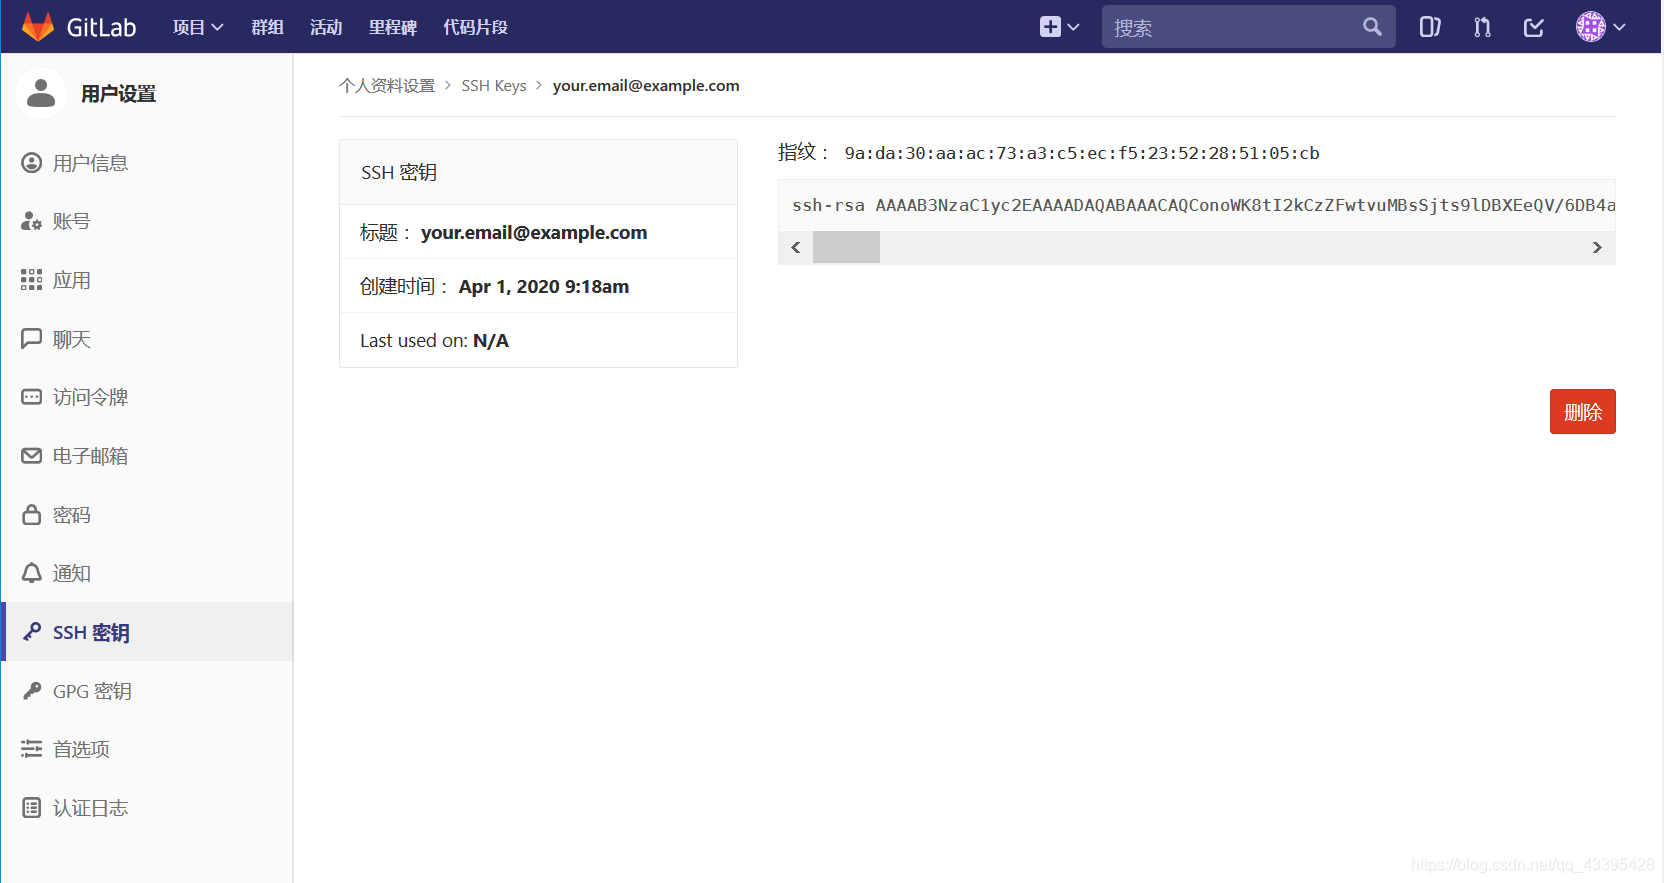Open 代码片段 in the top navigation
1664x883 pixels.
(476, 27)
